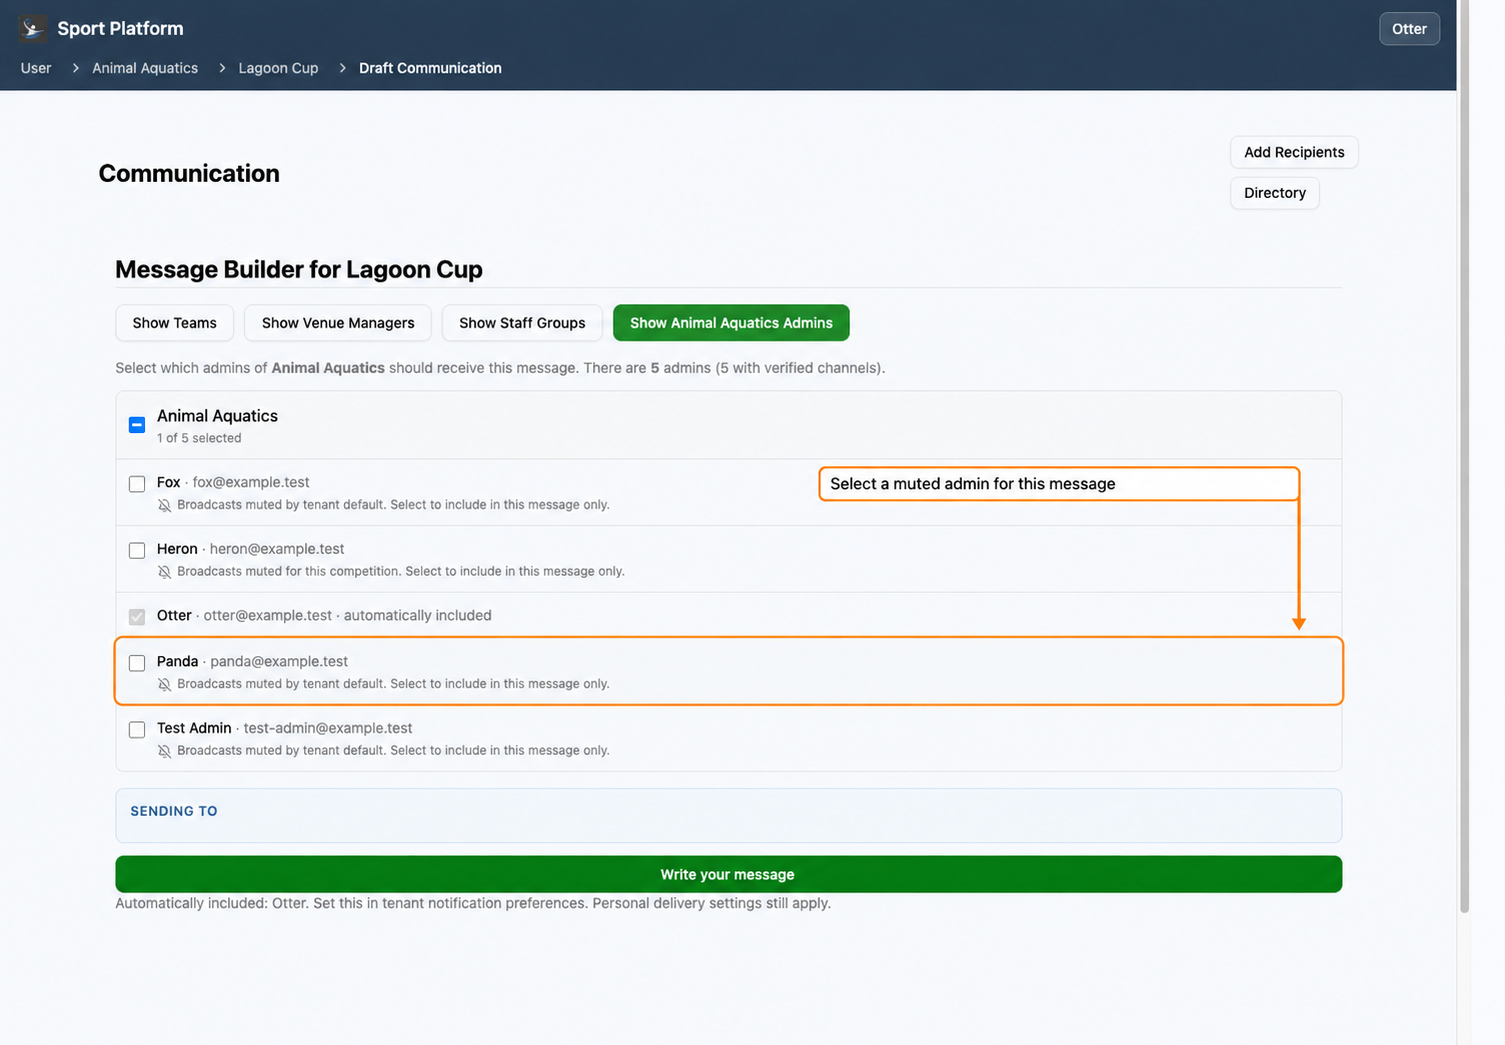Click the Sport Platform title
Image resolution: width=1505 pixels, height=1045 pixels.
(x=120, y=28)
